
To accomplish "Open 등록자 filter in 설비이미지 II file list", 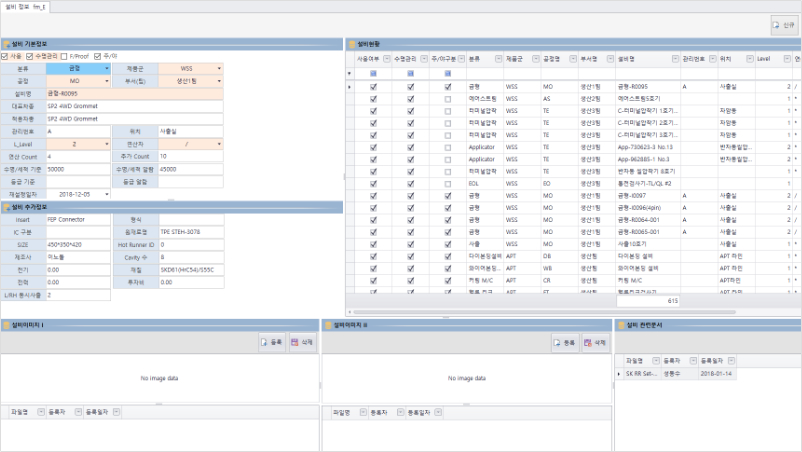I will tap(400, 412).
